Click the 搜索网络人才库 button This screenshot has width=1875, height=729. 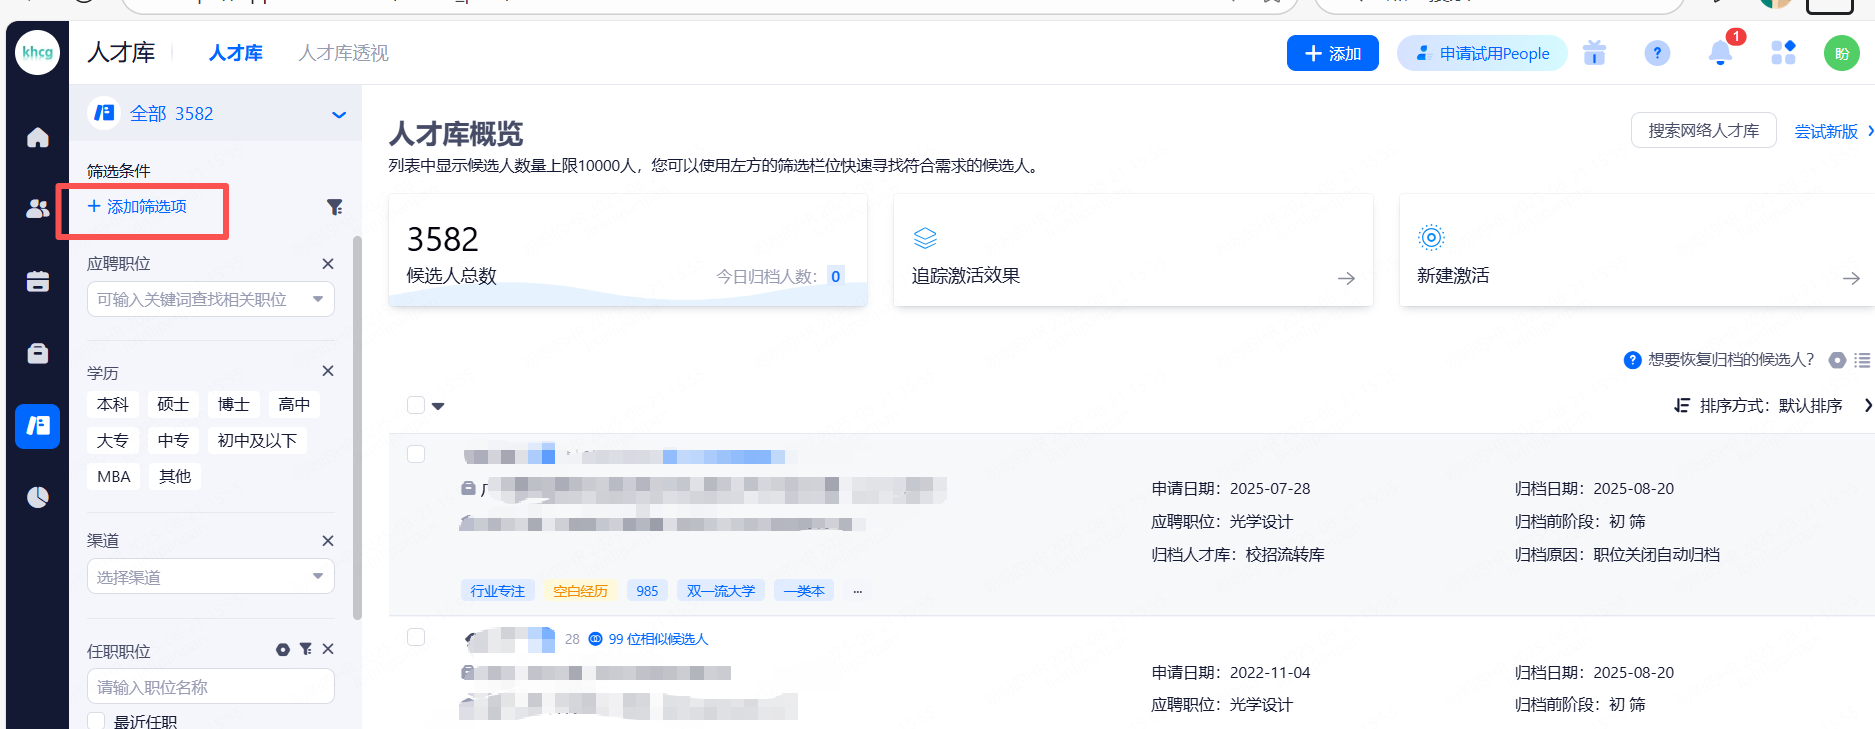[1703, 131]
